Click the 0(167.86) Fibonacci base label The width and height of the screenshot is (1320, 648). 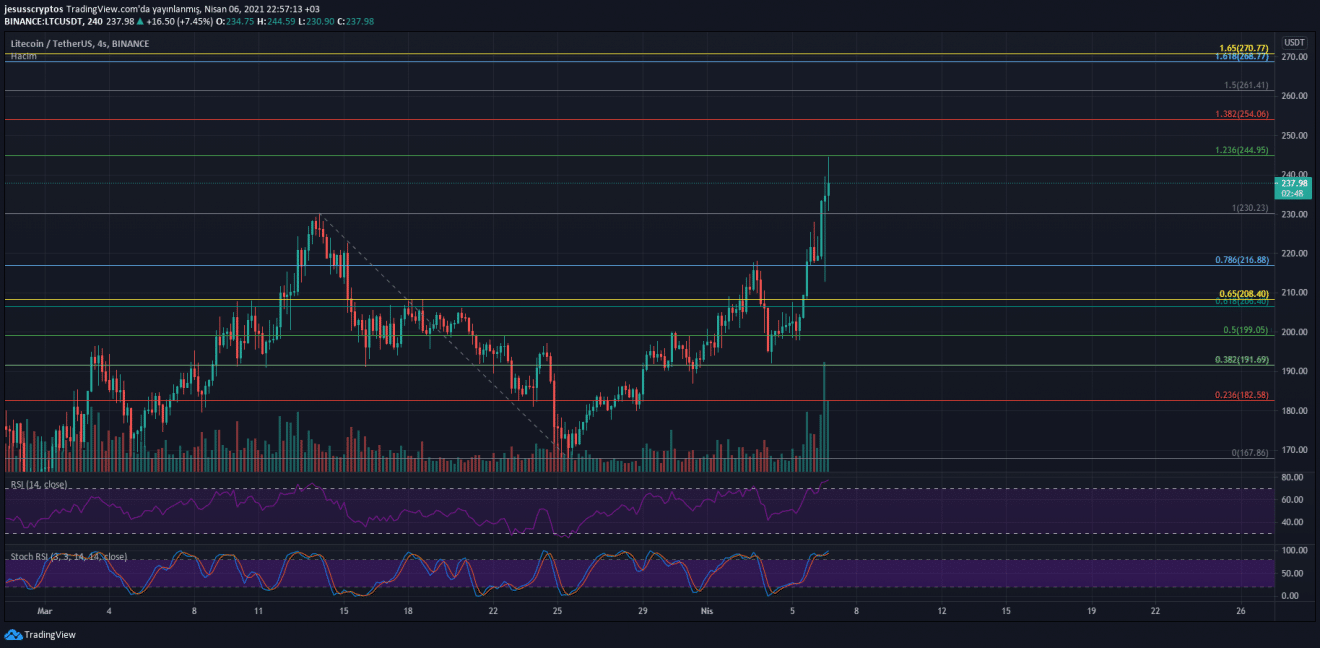click(x=1250, y=453)
